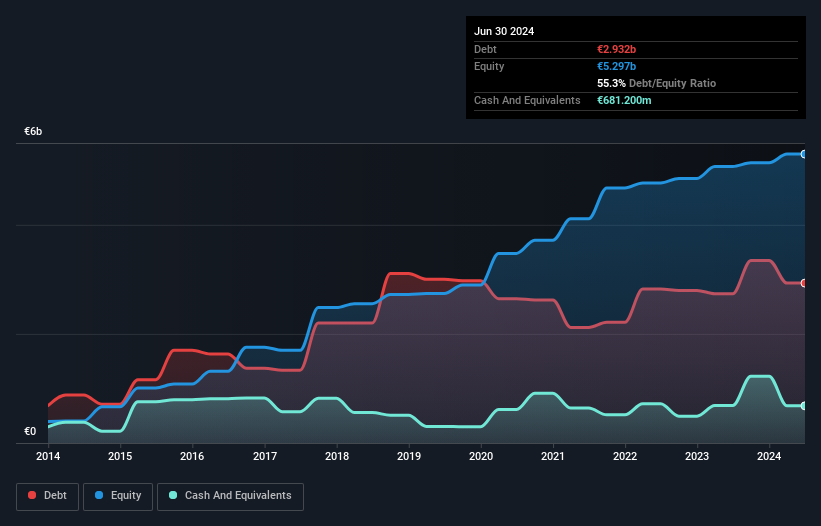The width and height of the screenshot is (821, 526).
Task: Click the €681.200m cash value
Action: tap(624, 100)
